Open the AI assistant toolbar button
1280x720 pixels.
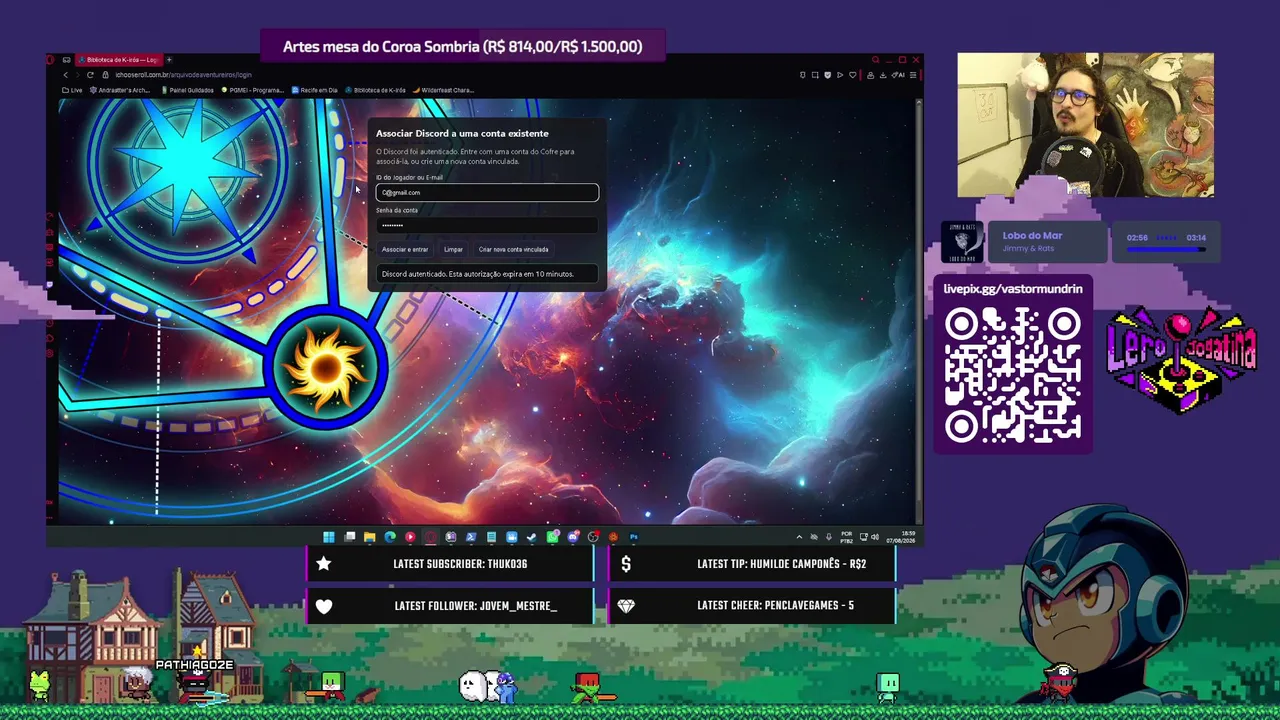(x=898, y=75)
